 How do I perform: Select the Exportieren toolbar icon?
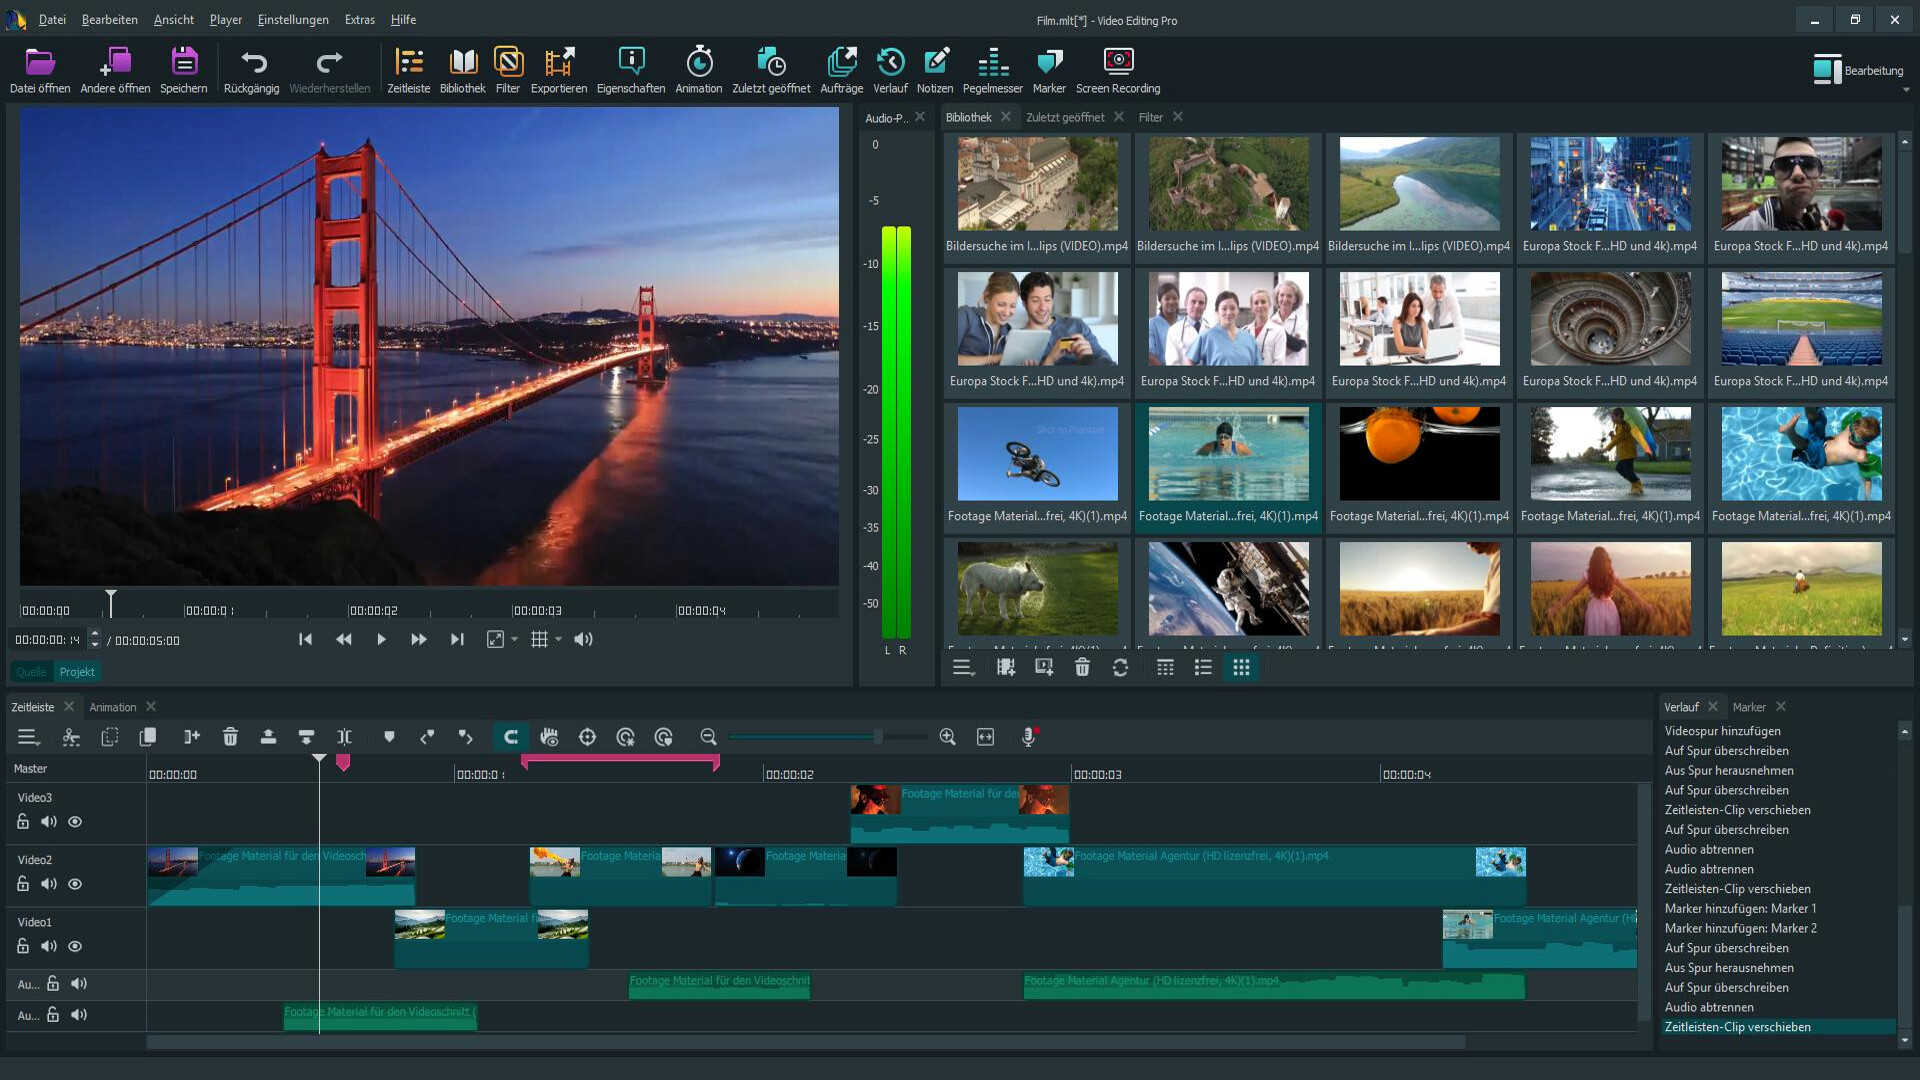pos(559,67)
